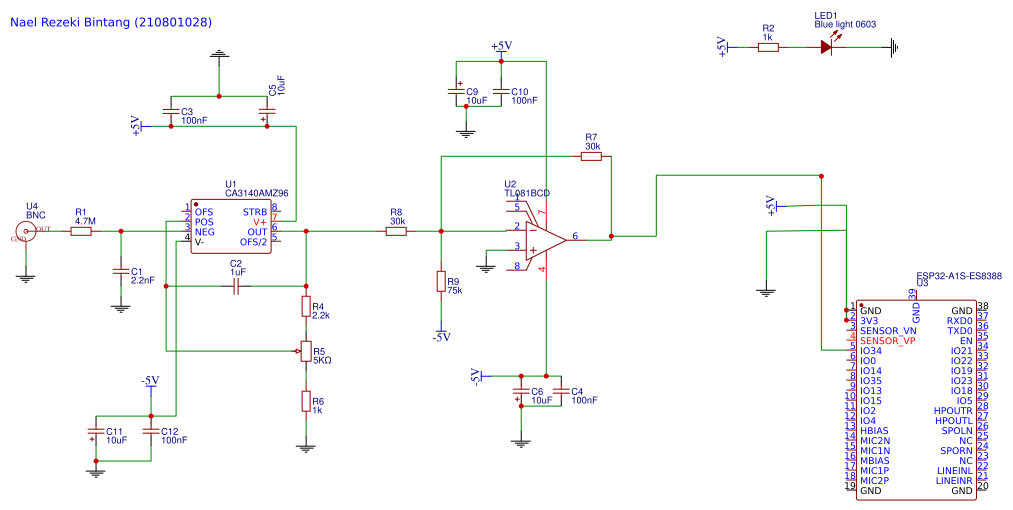This screenshot has height=510, width=1013.
Task: Select resistor R7 30k in feedback path
Action: 591,156
